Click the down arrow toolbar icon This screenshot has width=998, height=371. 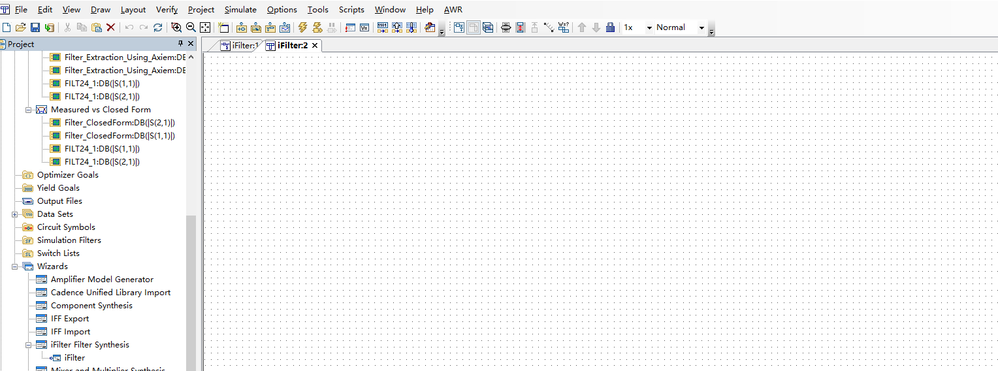coord(596,27)
